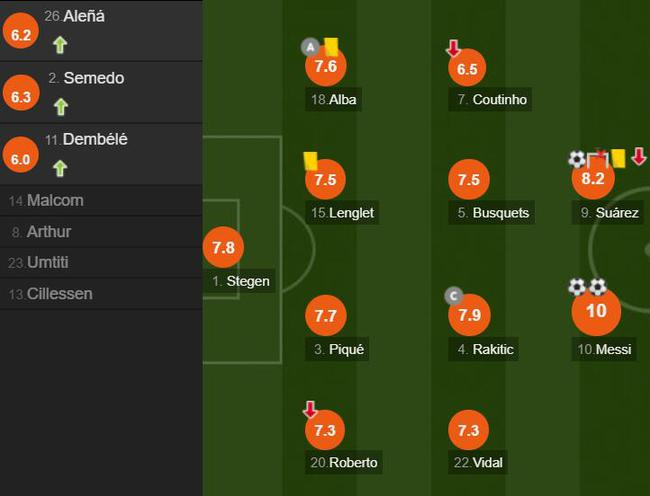Image resolution: width=650 pixels, height=496 pixels.
Task: Click the captain C badge on Rakitic
Action: click(x=453, y=296)
